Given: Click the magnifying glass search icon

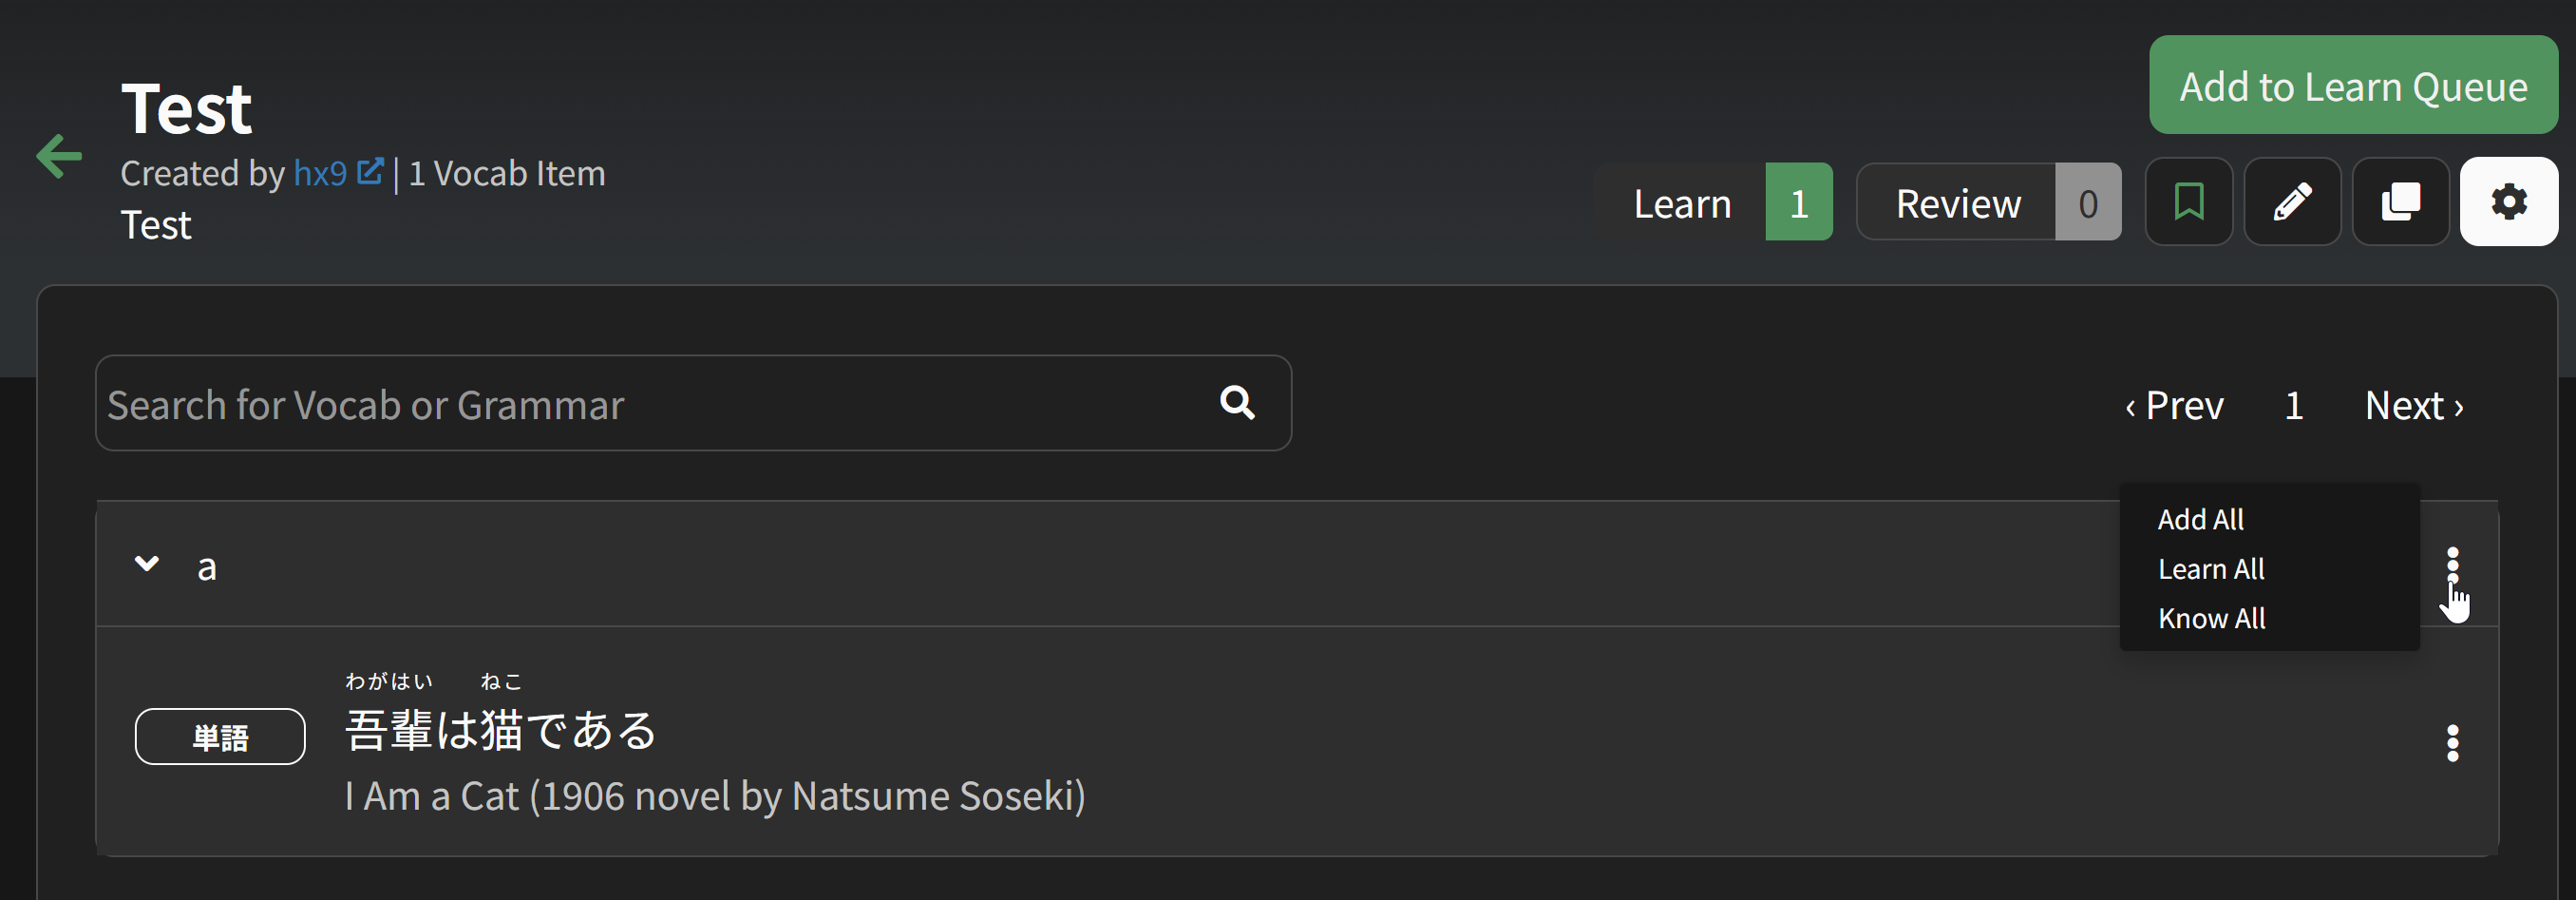Looking at the screenshot, I should point(1237,403).
